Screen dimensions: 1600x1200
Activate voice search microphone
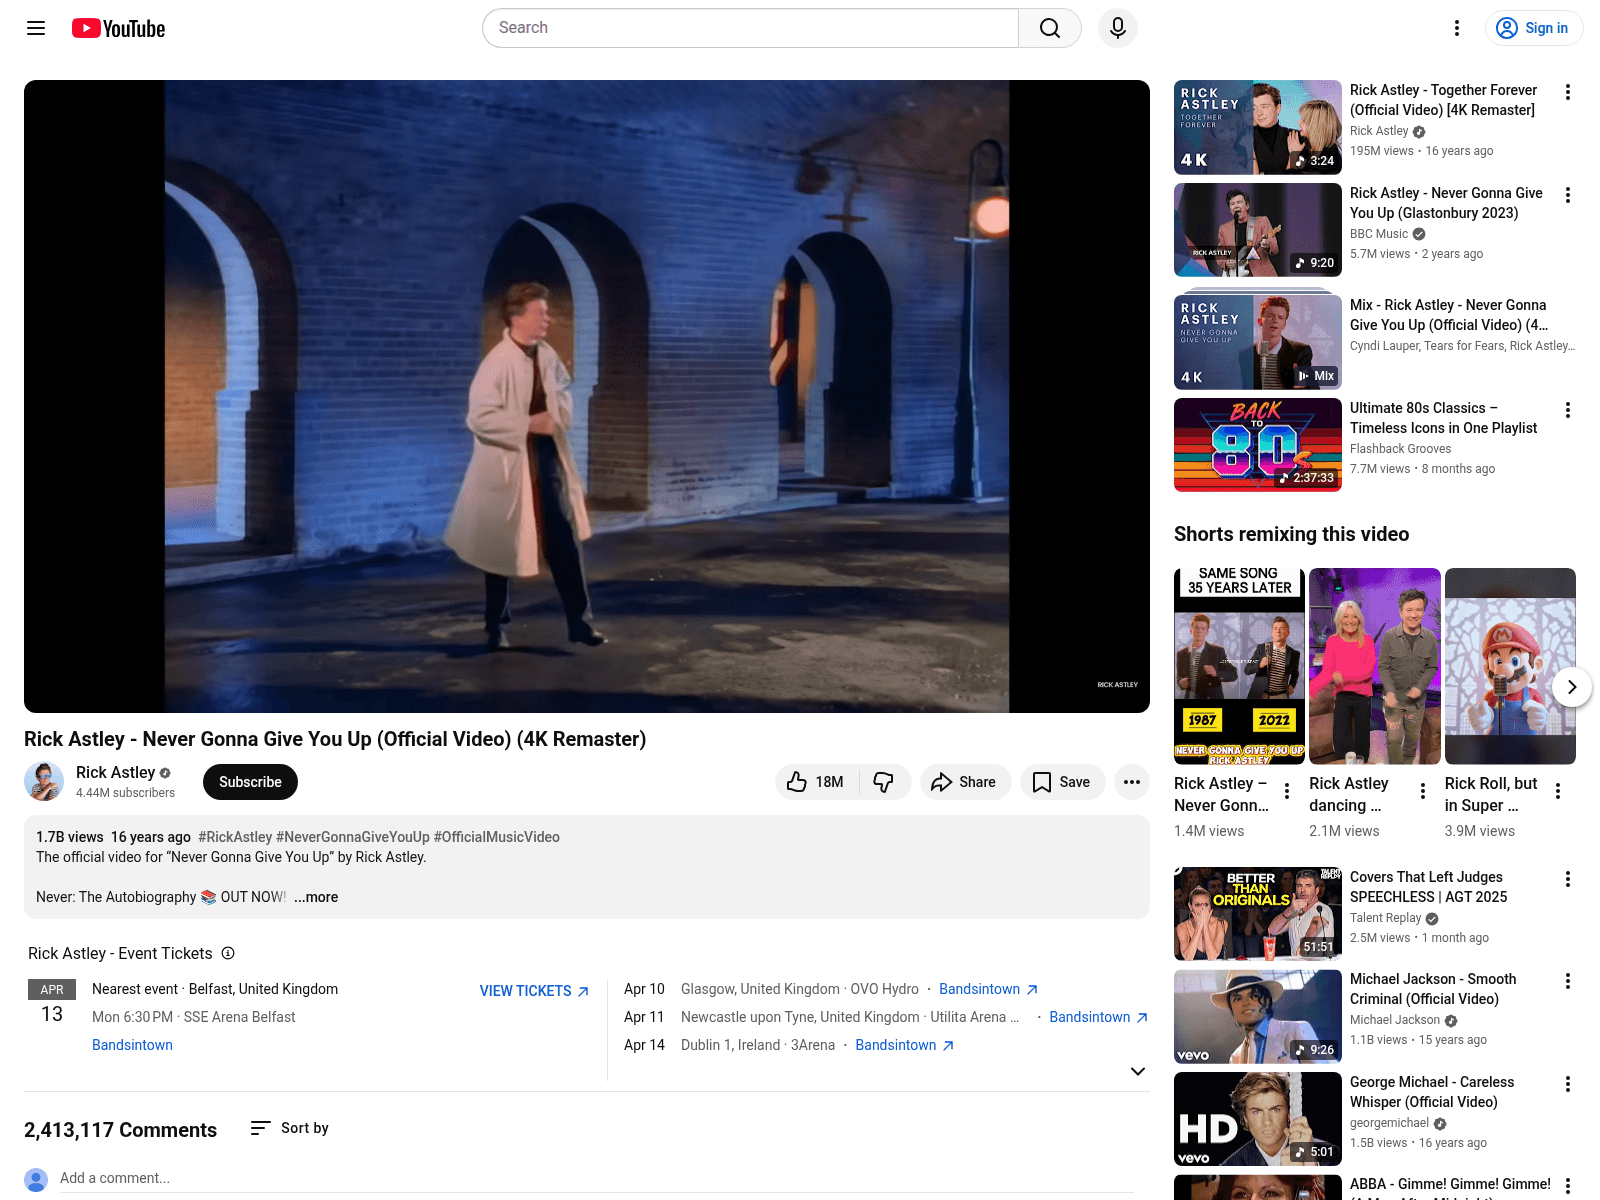pos(1117,28)
